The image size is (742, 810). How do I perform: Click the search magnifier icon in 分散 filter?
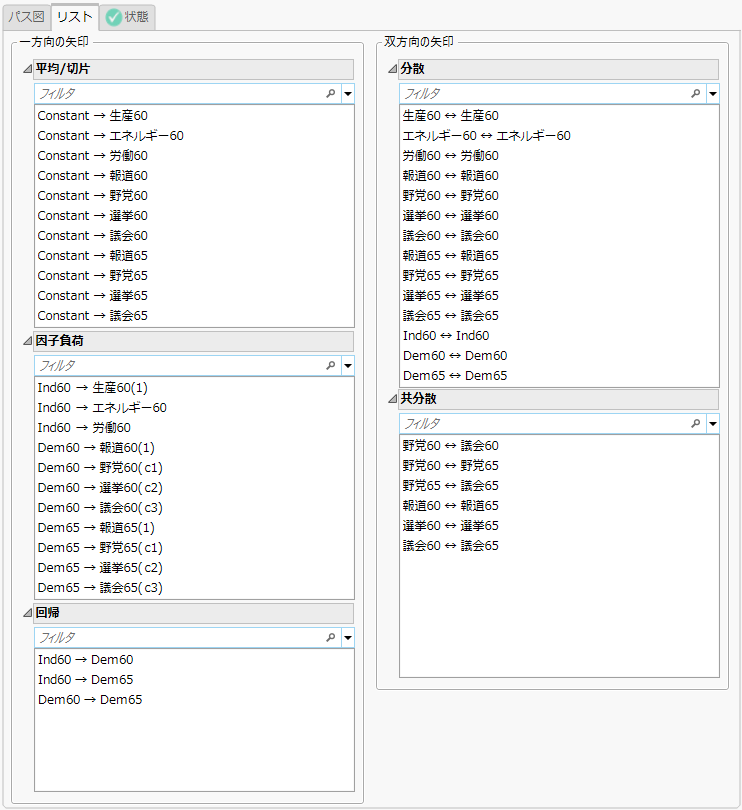click(x=695, y=94)
